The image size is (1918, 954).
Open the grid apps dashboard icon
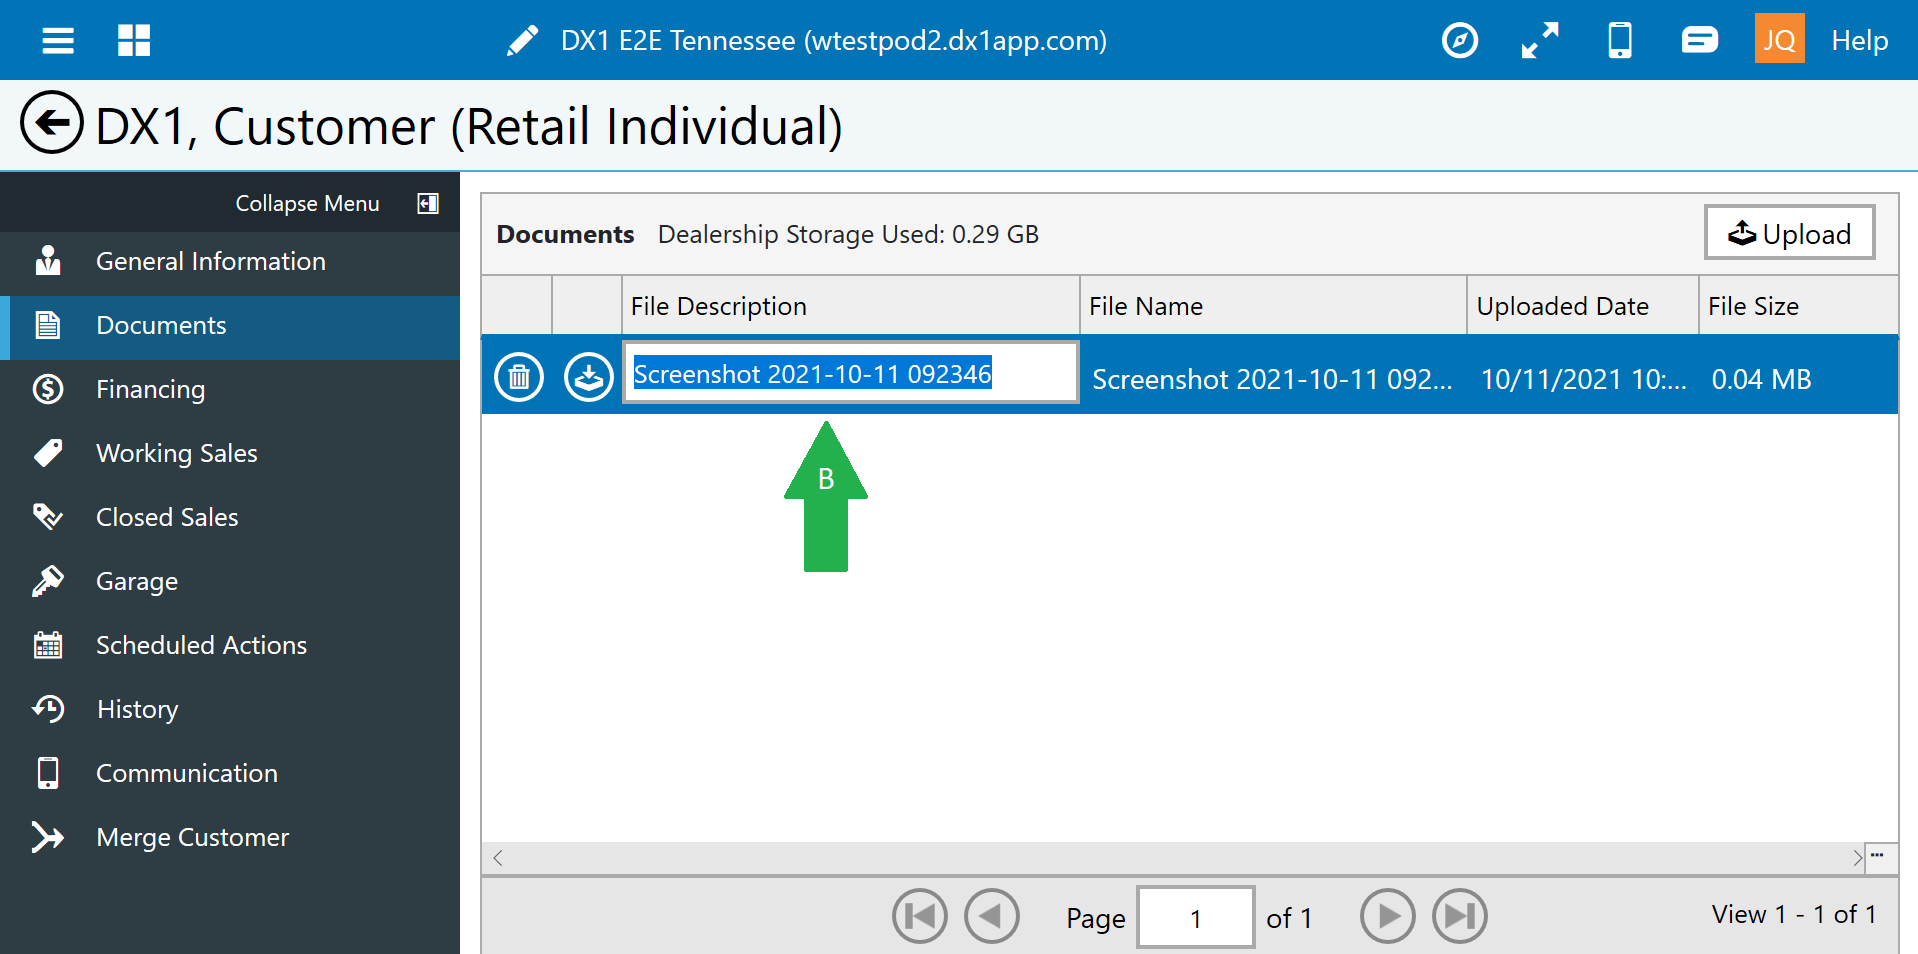(134, 41)
